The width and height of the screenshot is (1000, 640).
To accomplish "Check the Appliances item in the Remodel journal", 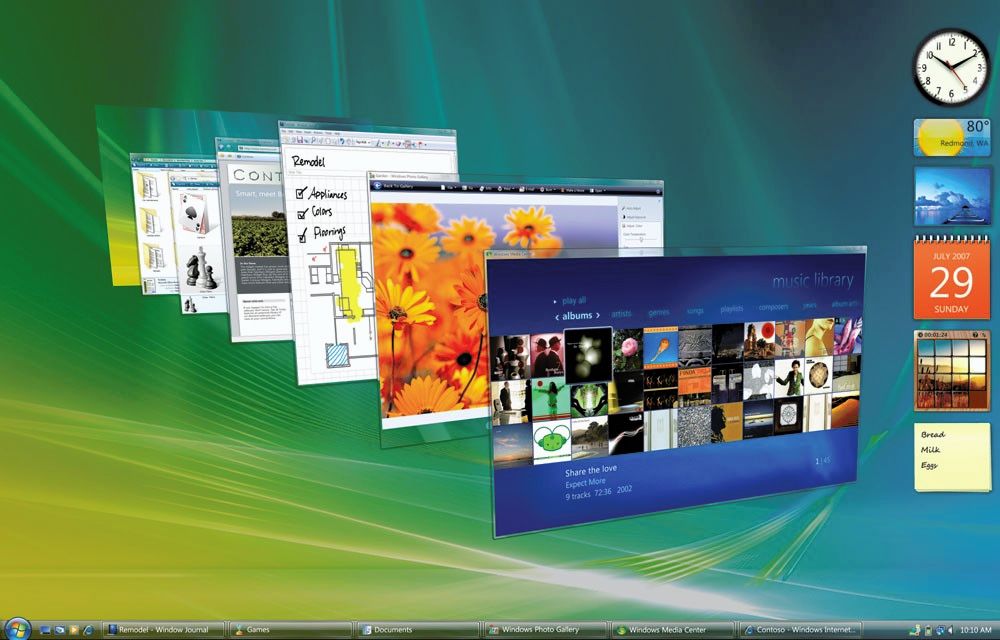I will click(x=300, y=194).
